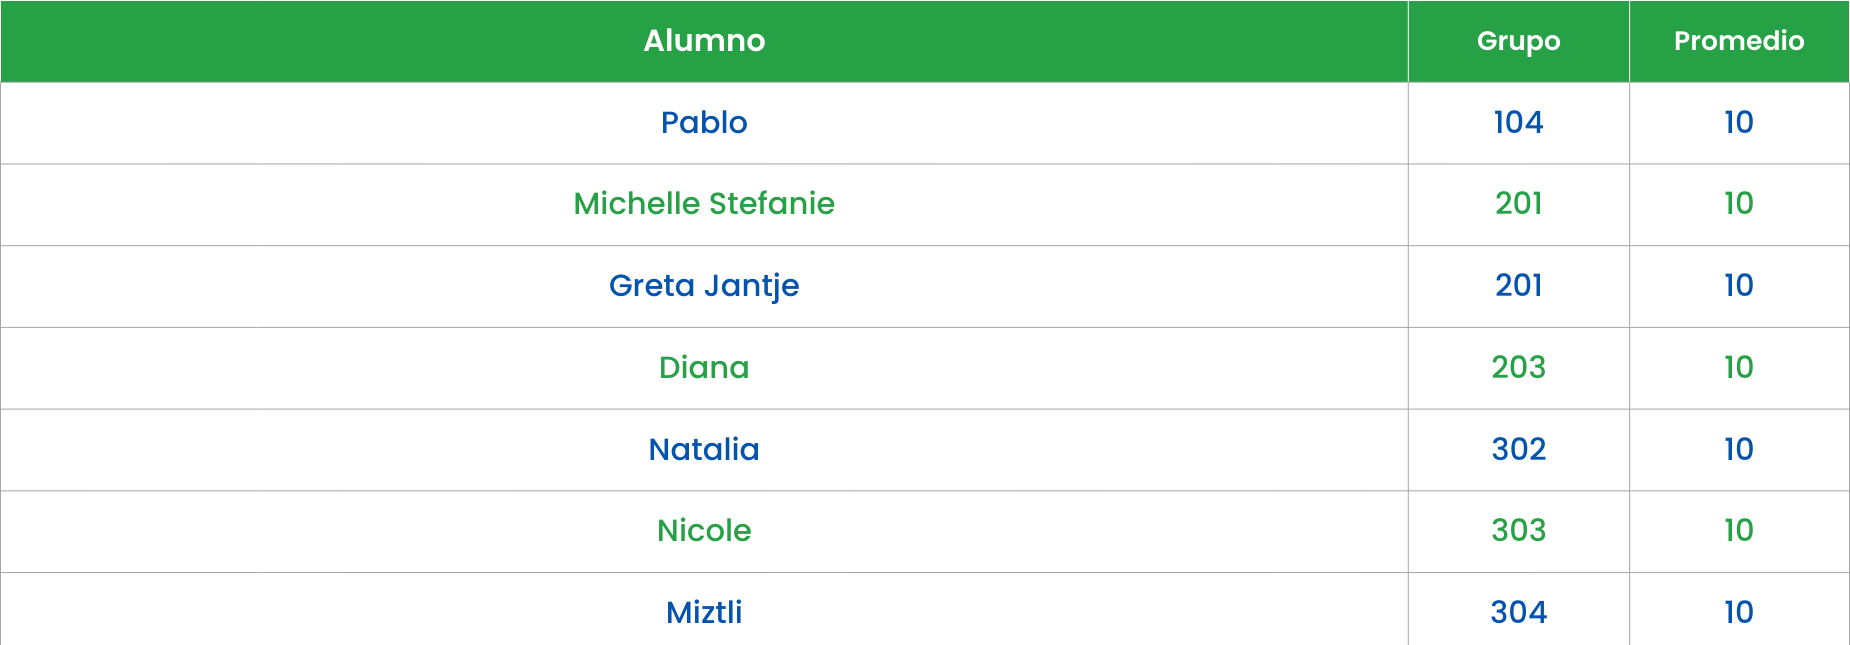The image size is (1850, 645).
Task: Click the Promedio column header
Action: coord(1739,41)
